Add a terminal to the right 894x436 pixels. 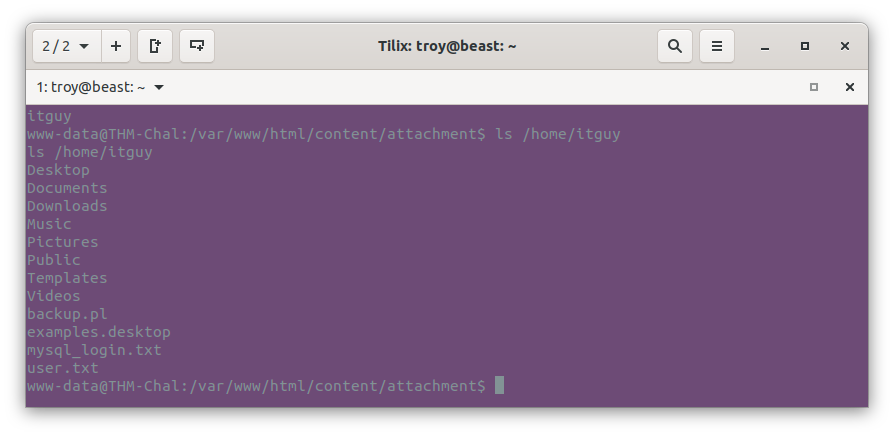pyautogui.click(x=155, y=46)
